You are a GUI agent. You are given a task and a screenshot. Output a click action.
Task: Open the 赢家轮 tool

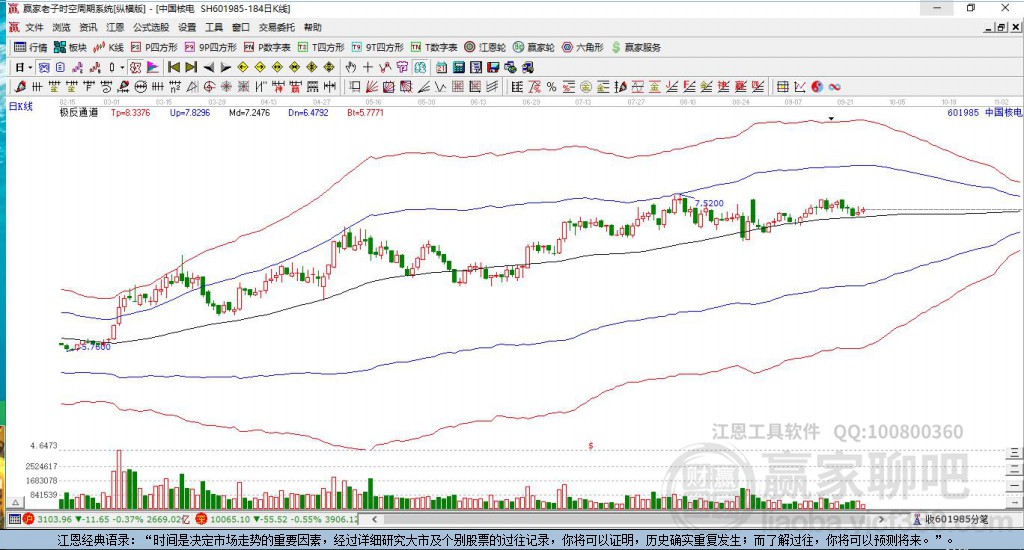534,47
